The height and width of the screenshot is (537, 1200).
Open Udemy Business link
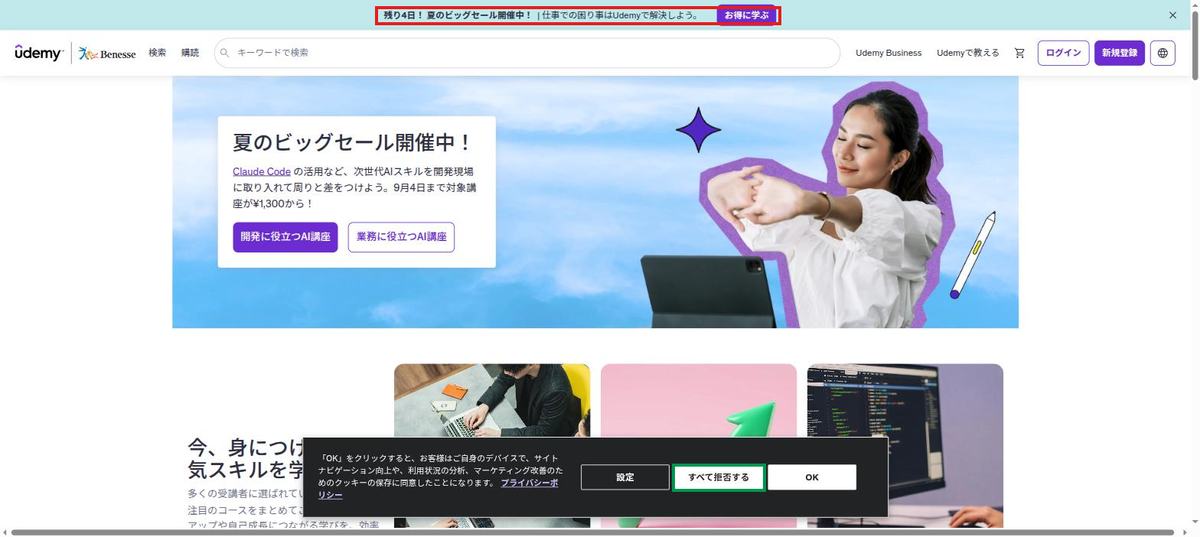click(888, 53)
